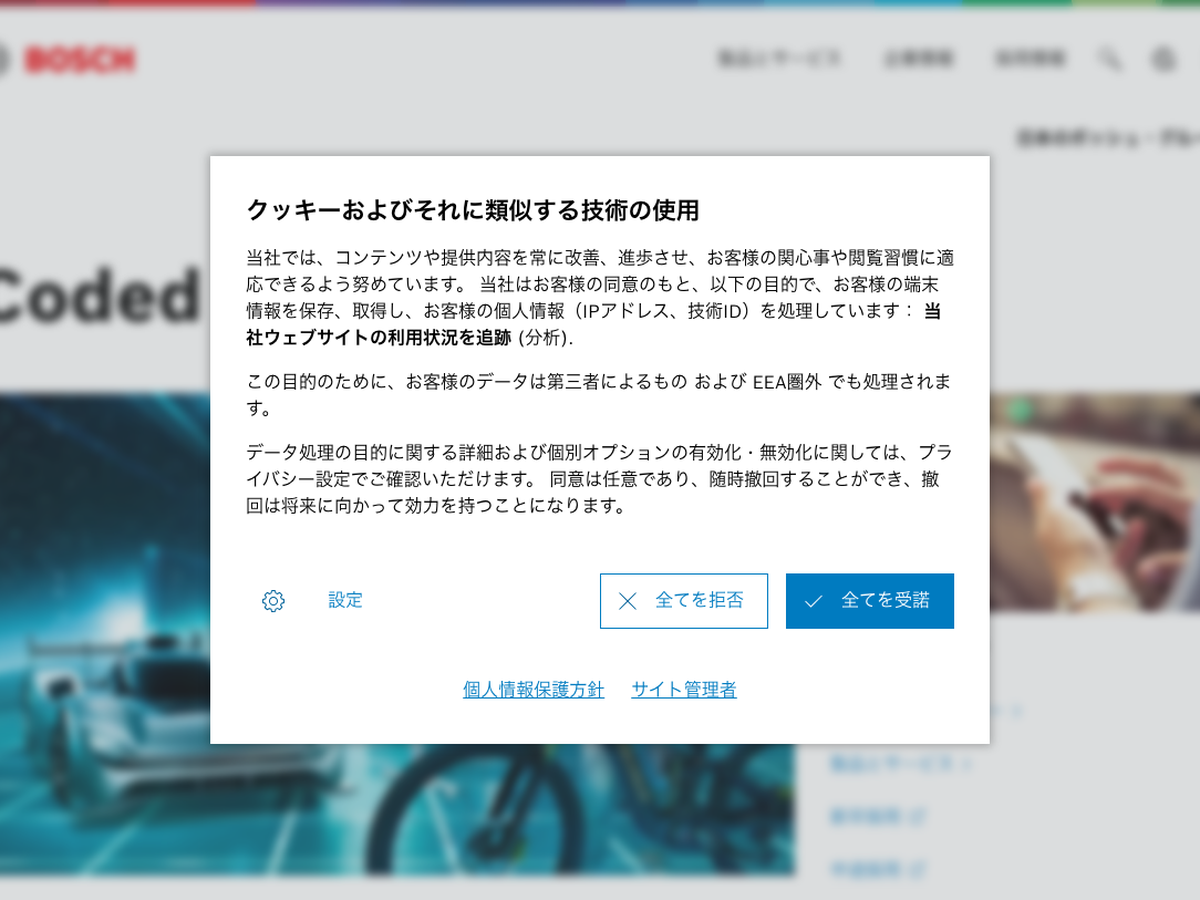Click the blurred Coded headline behind dialog
The image size is (1200, 900).
pos(100,295)
